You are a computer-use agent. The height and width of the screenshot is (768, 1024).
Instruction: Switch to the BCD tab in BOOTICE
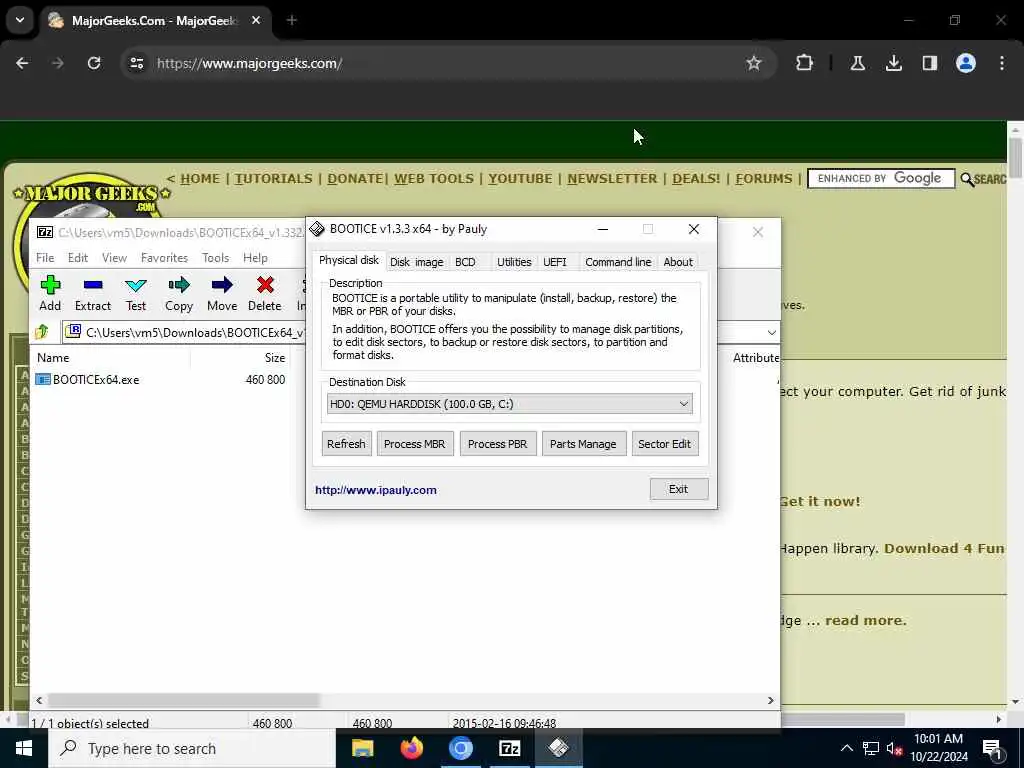(465, 262)
